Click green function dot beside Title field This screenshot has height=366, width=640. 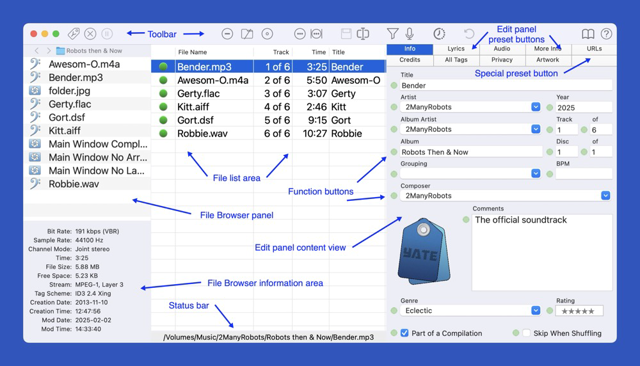[x=394, y=85]
